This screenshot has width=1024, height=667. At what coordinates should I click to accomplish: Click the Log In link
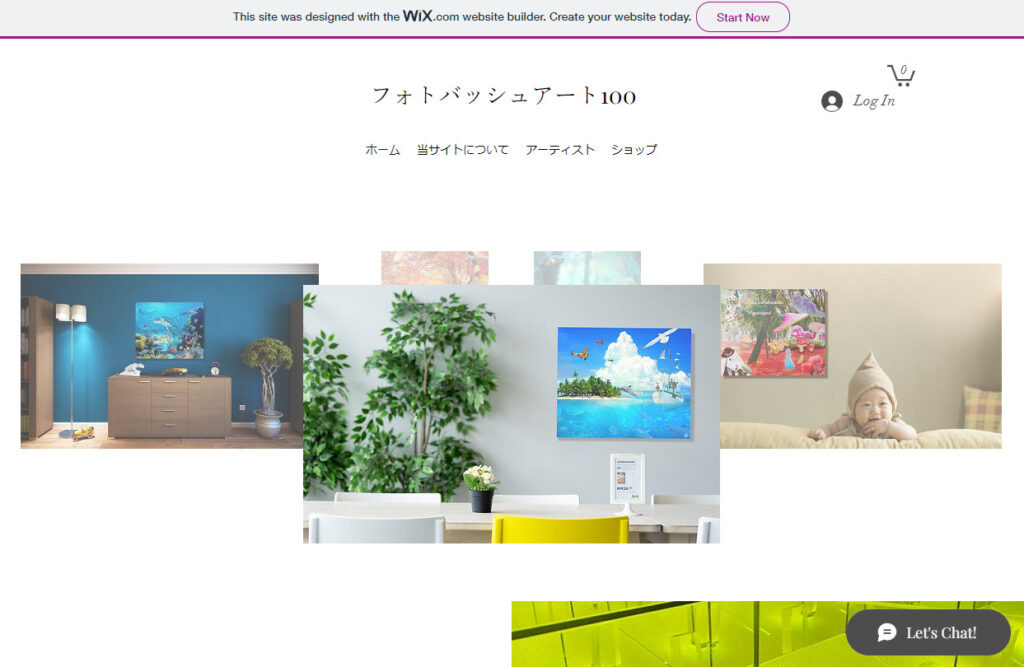point(873,101)
